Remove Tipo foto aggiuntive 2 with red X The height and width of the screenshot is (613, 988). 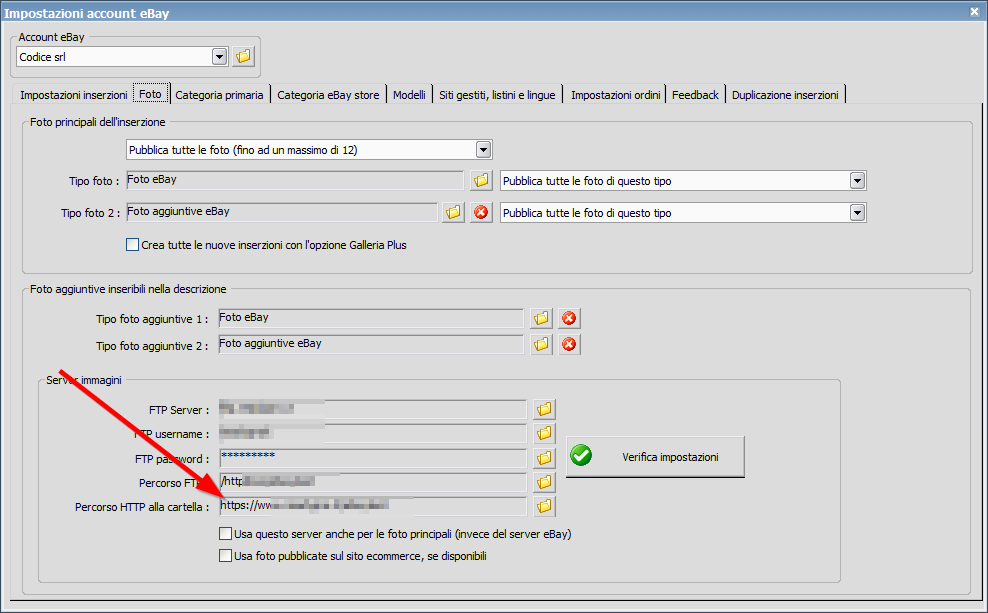[x=569, y=344]
